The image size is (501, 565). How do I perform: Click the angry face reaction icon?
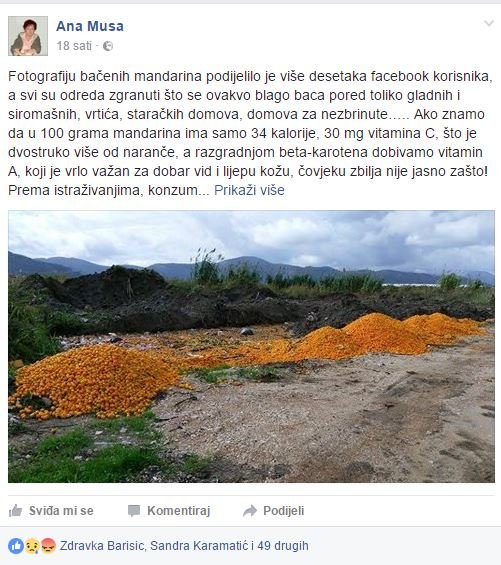click(x=48, y=546)
